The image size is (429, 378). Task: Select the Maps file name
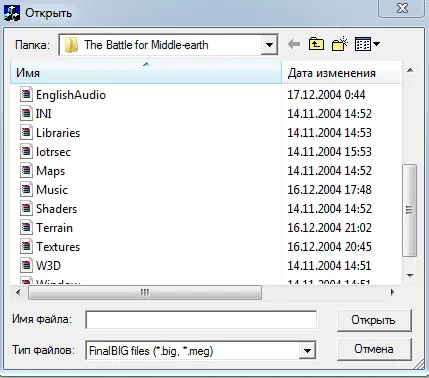click(x=51, y=171)
